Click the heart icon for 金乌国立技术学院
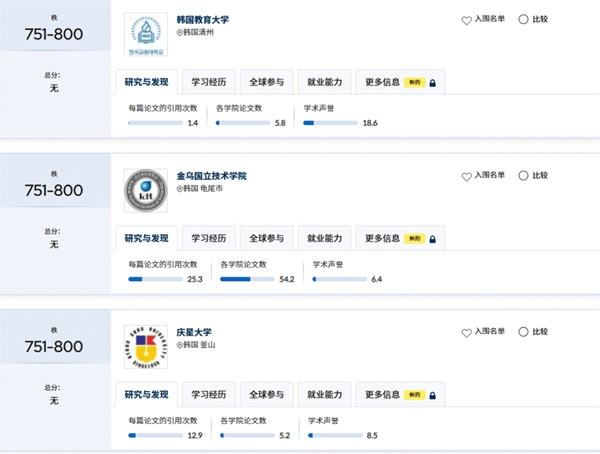This screenshot has height=454, width=600. pos(466,176)
